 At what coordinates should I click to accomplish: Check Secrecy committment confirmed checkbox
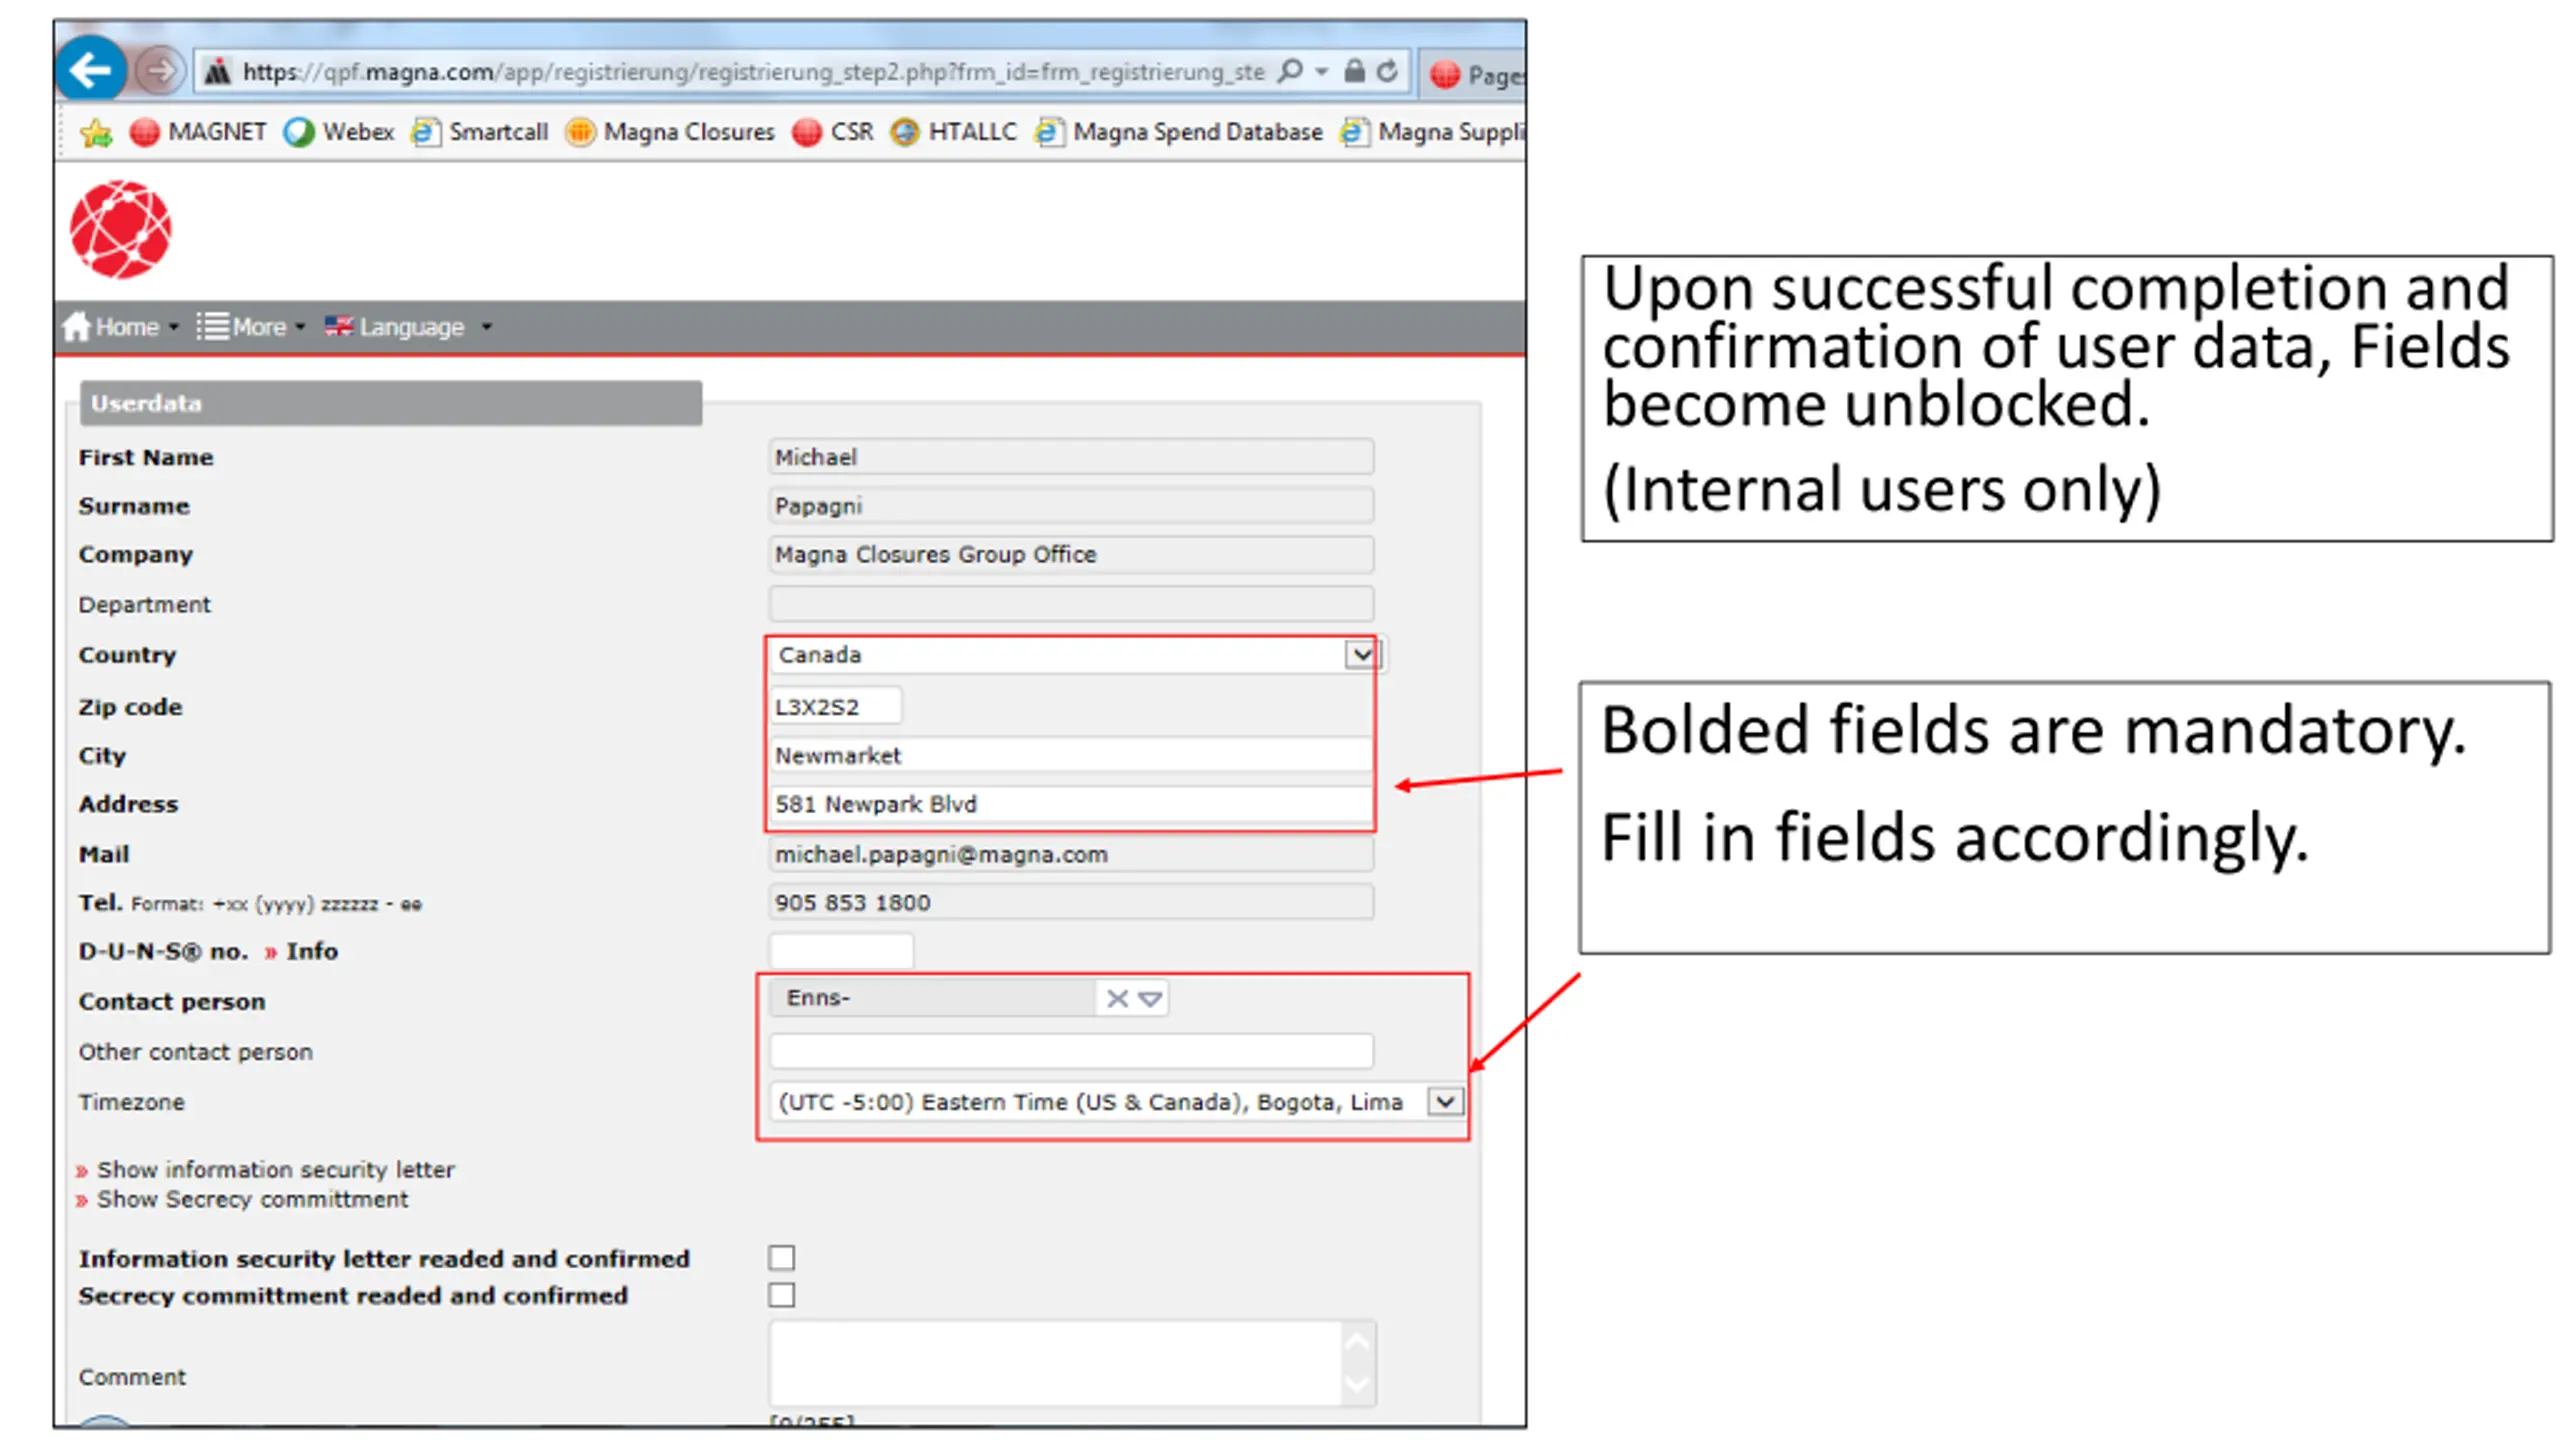click(782, 1295)
